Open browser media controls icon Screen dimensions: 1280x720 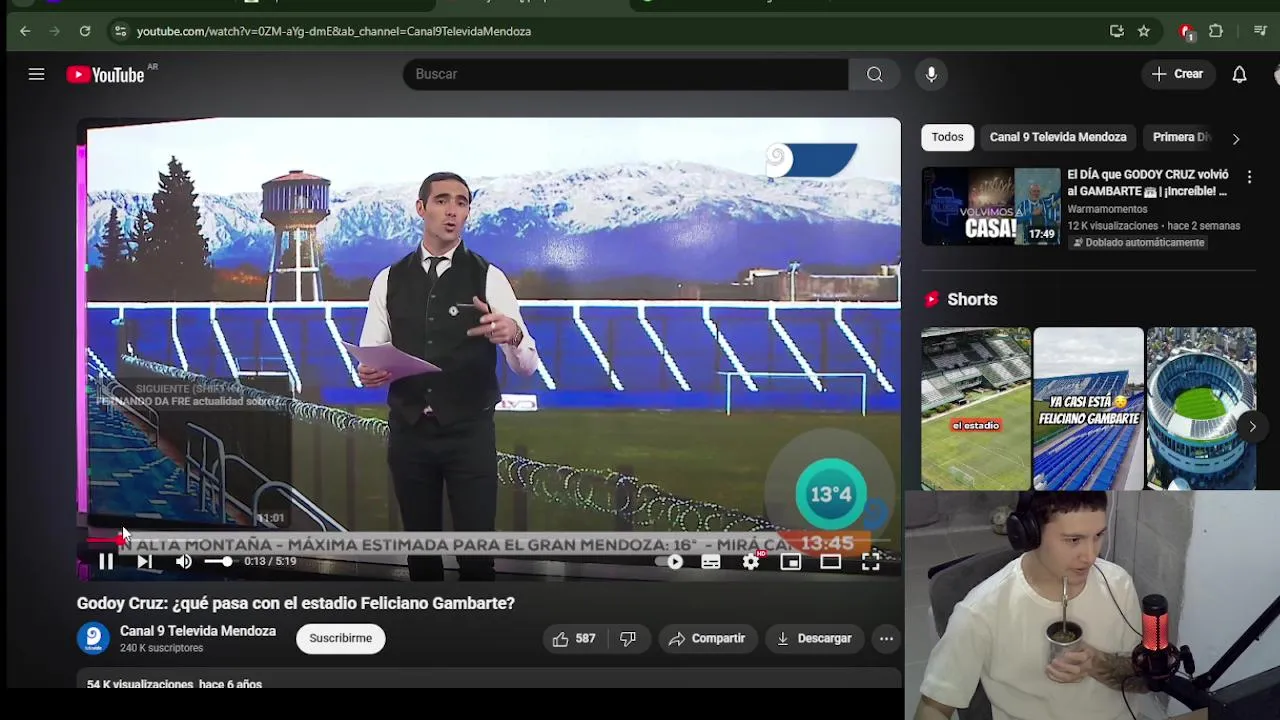1260,31
